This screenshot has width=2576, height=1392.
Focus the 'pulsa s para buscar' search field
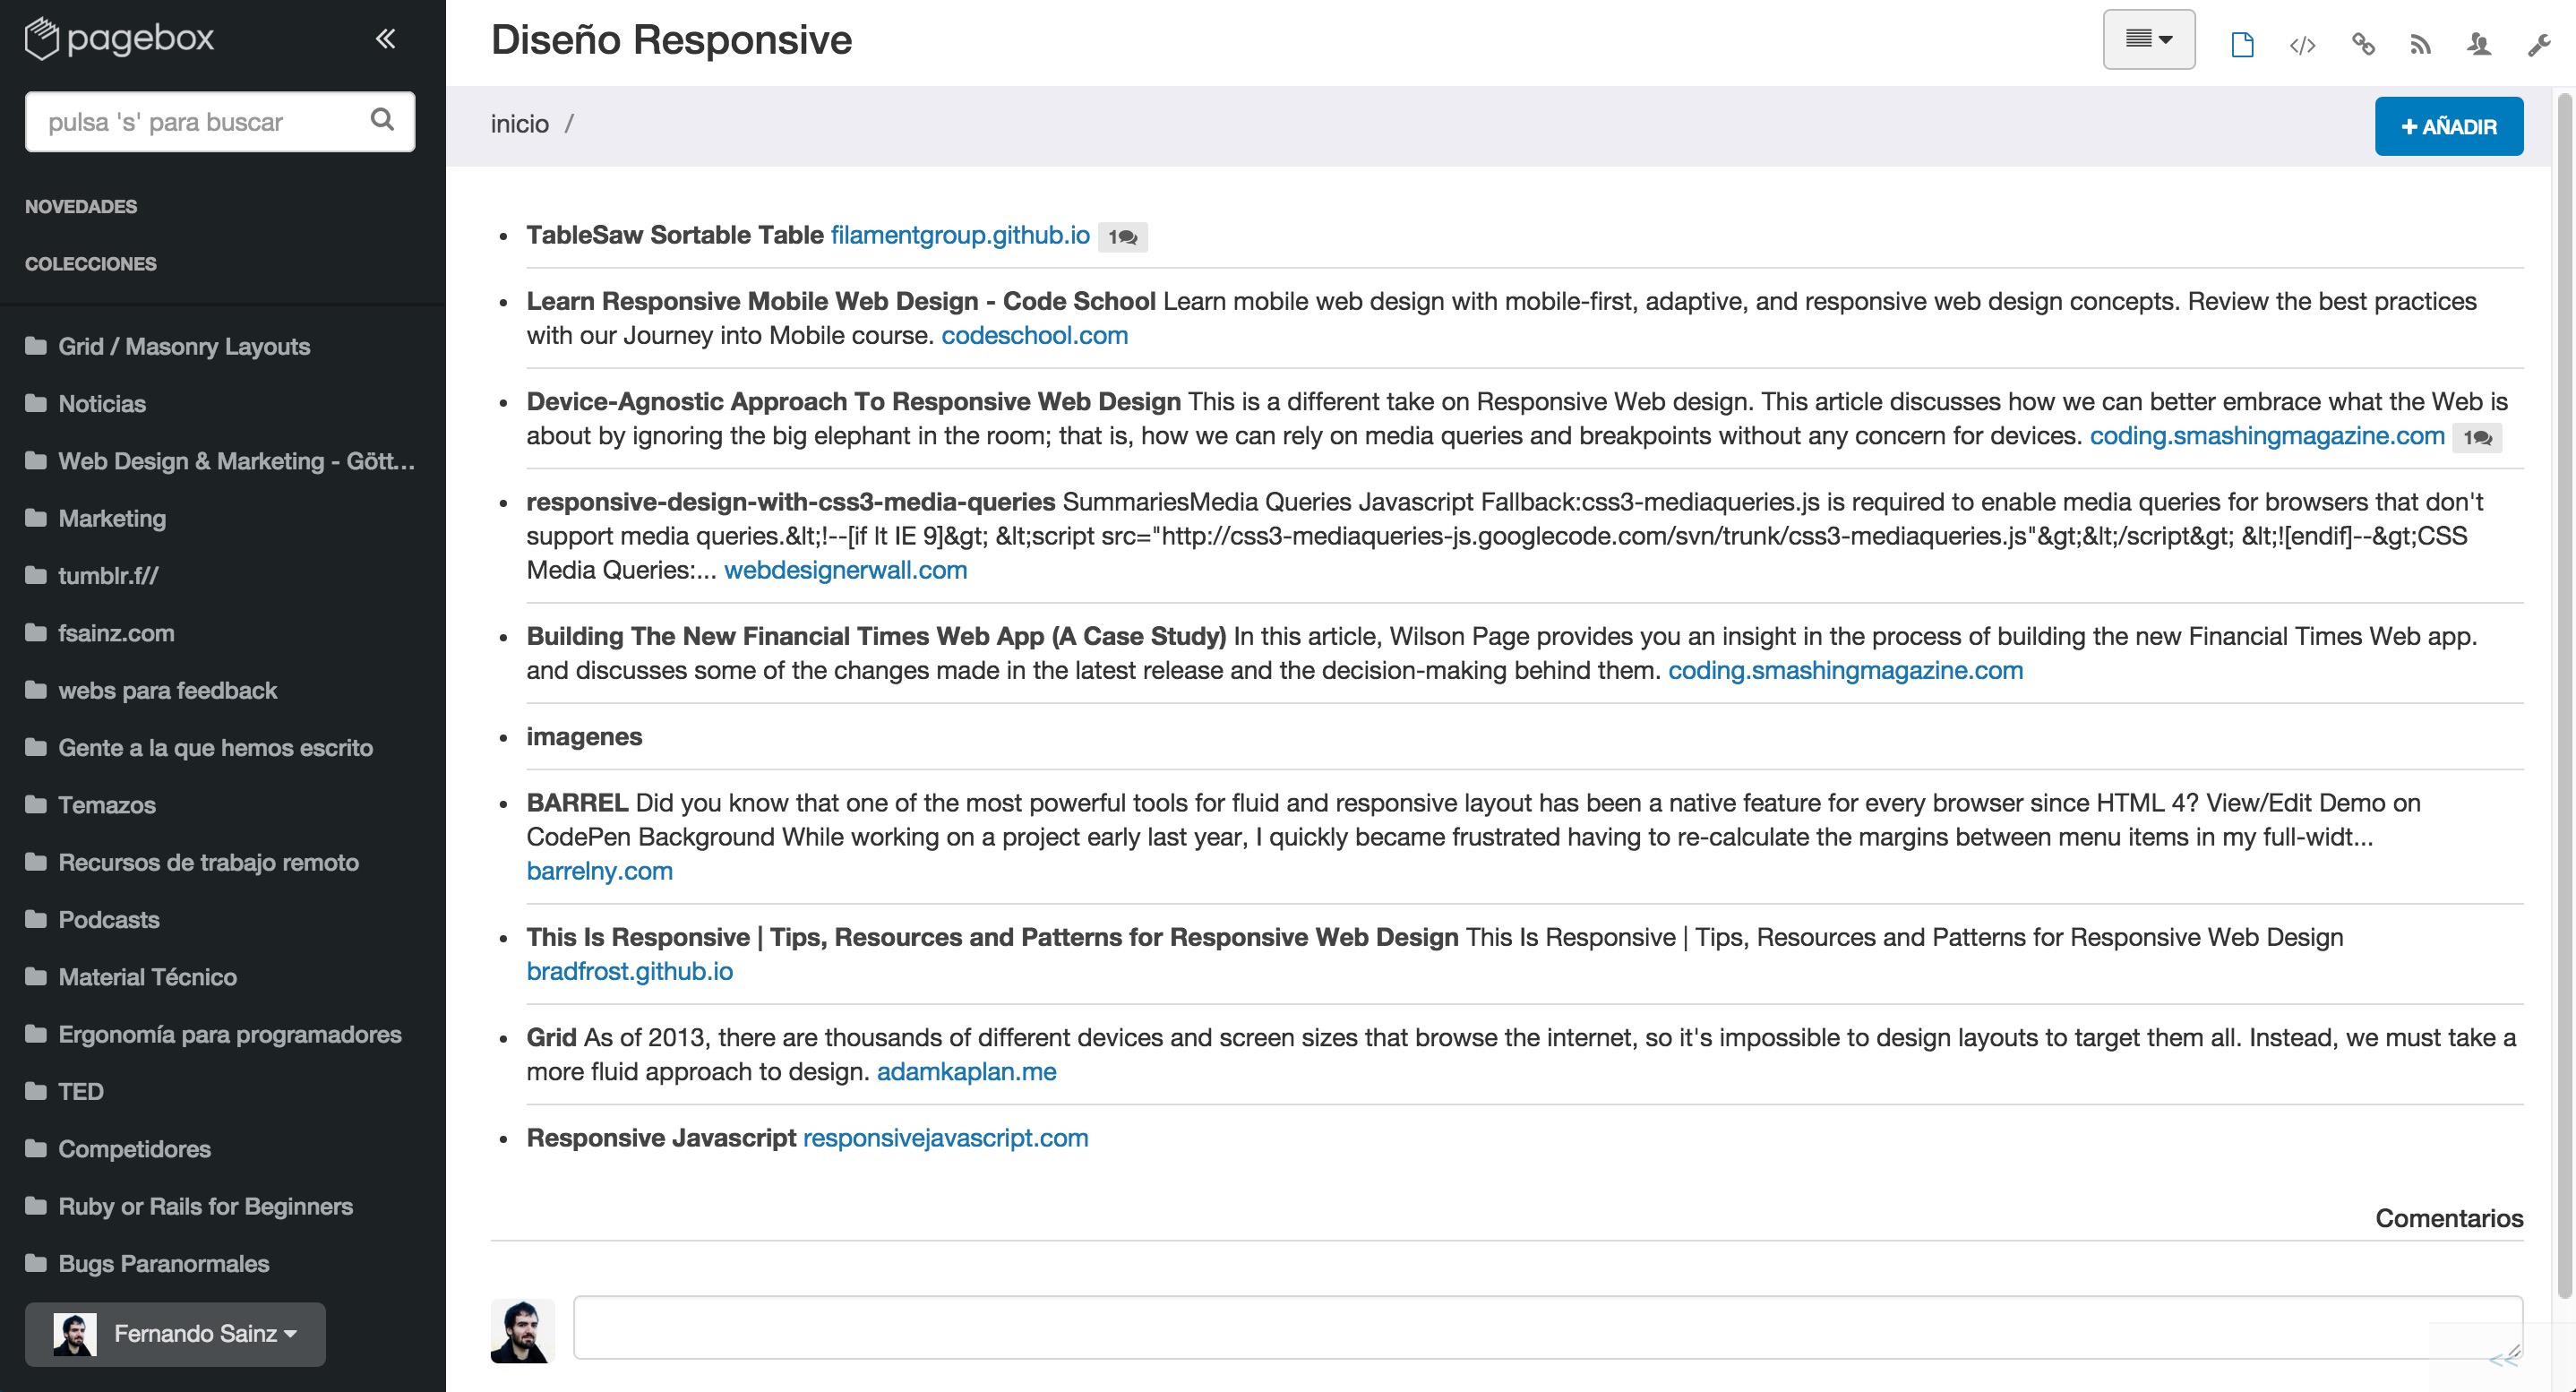coord(220,122)
